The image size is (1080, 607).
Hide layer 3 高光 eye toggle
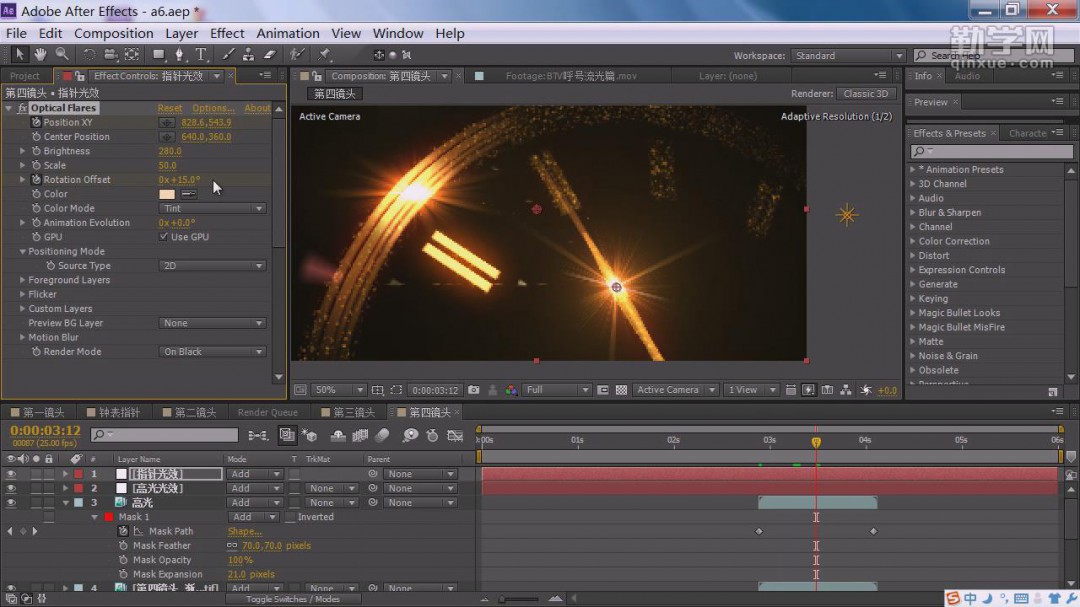pos(10,503)
